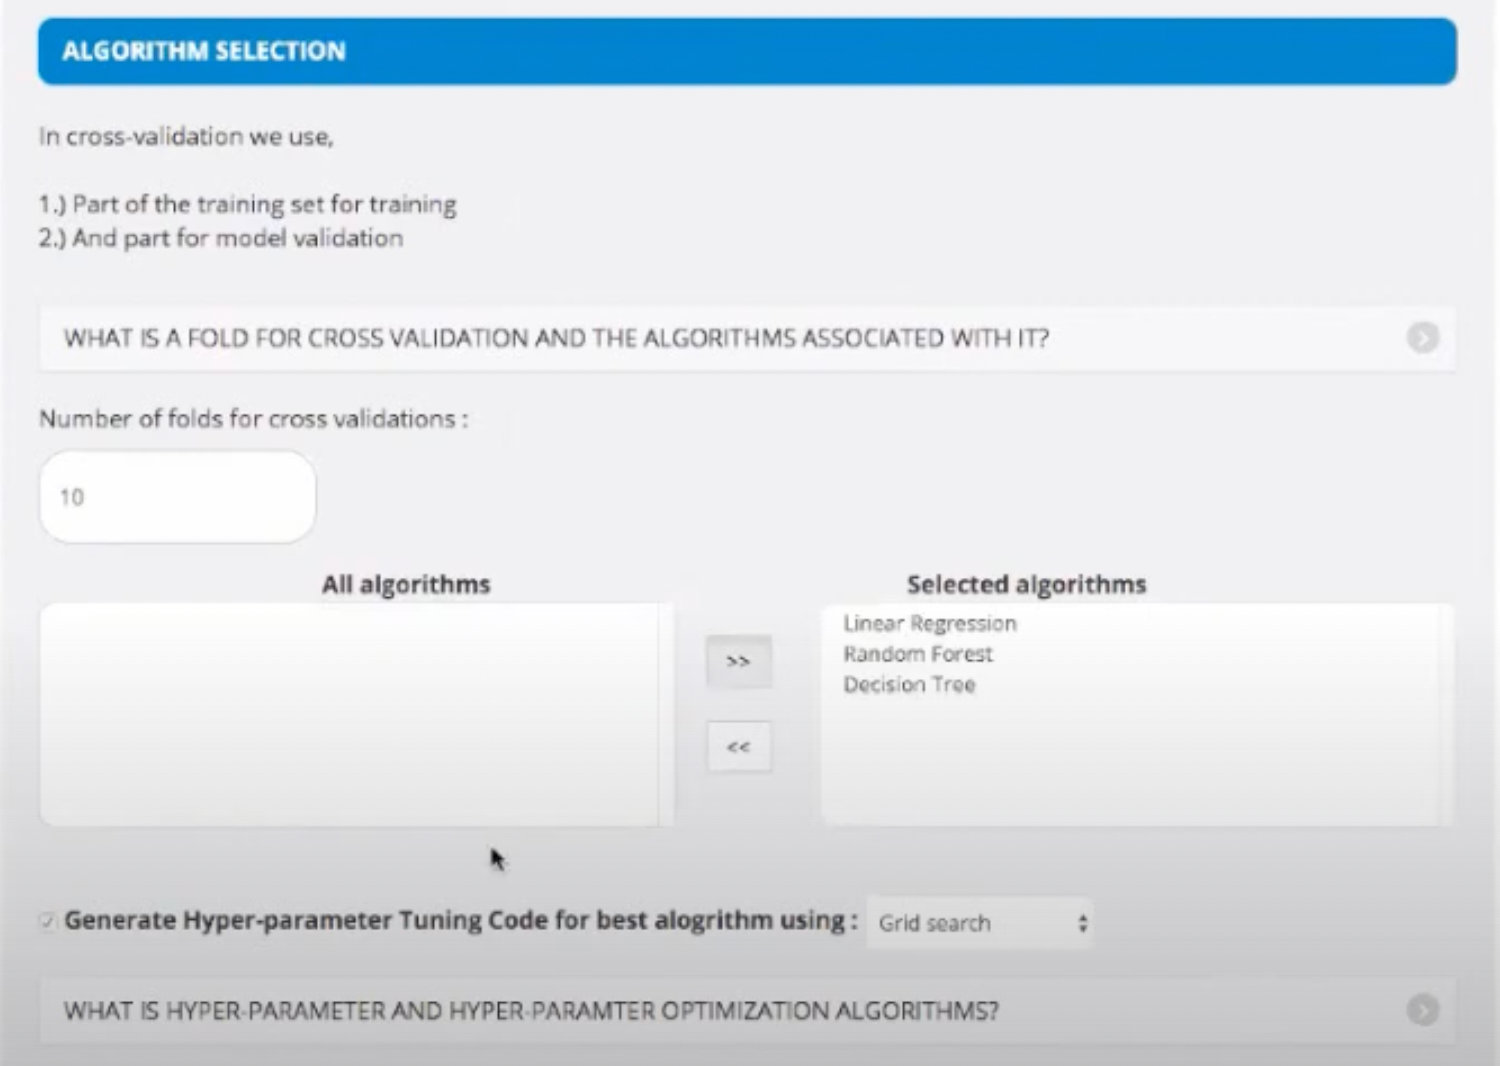
Task: Click the All algorithms list scrollbar
Action: [666, 714]
